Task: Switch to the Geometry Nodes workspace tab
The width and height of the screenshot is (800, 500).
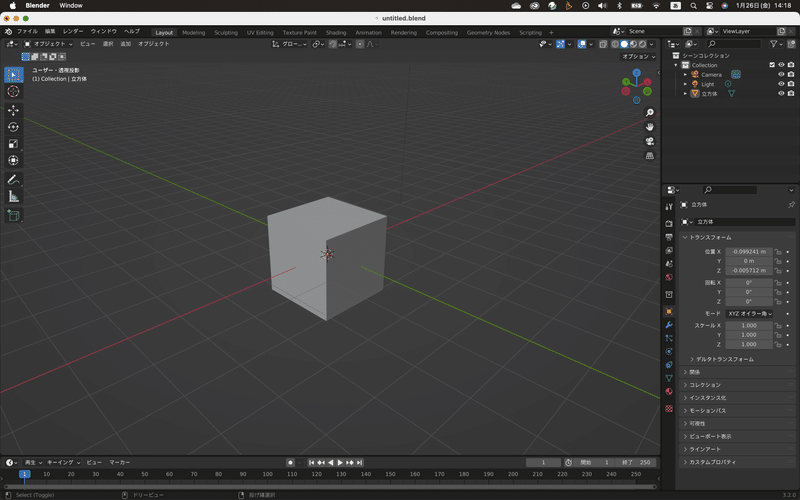Action: 488,32
